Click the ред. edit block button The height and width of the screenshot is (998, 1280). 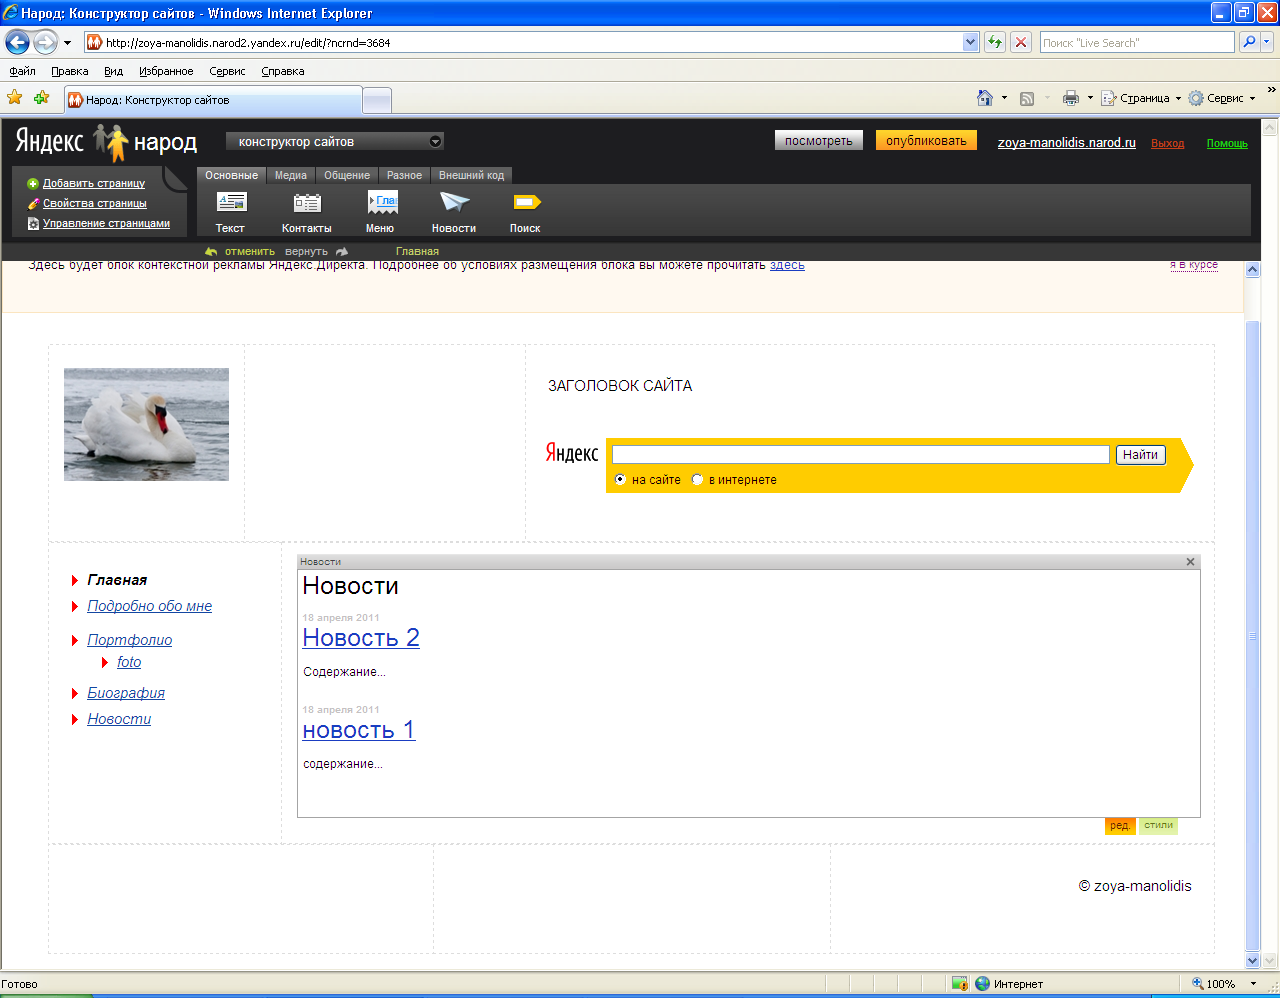[x=1120, y=826]
